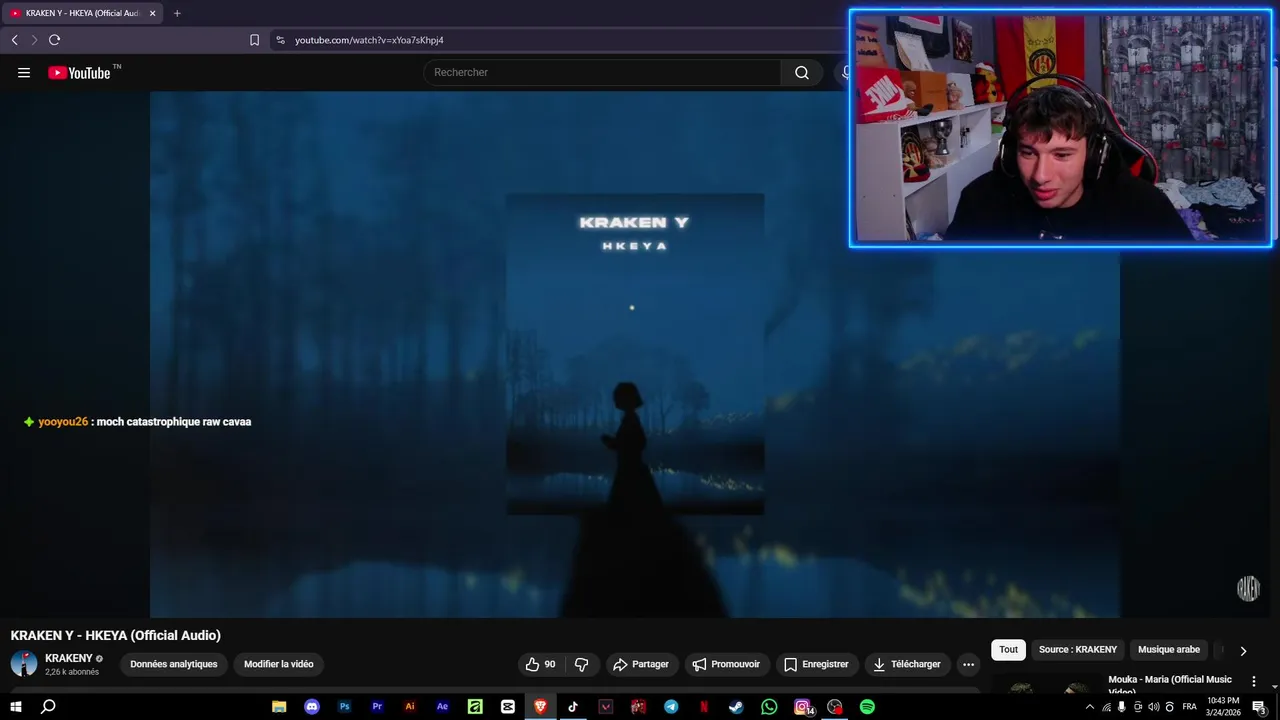Open Discord from taskbar
The height and width of the screenshot is (720, 1280).
tap(312, 707)
